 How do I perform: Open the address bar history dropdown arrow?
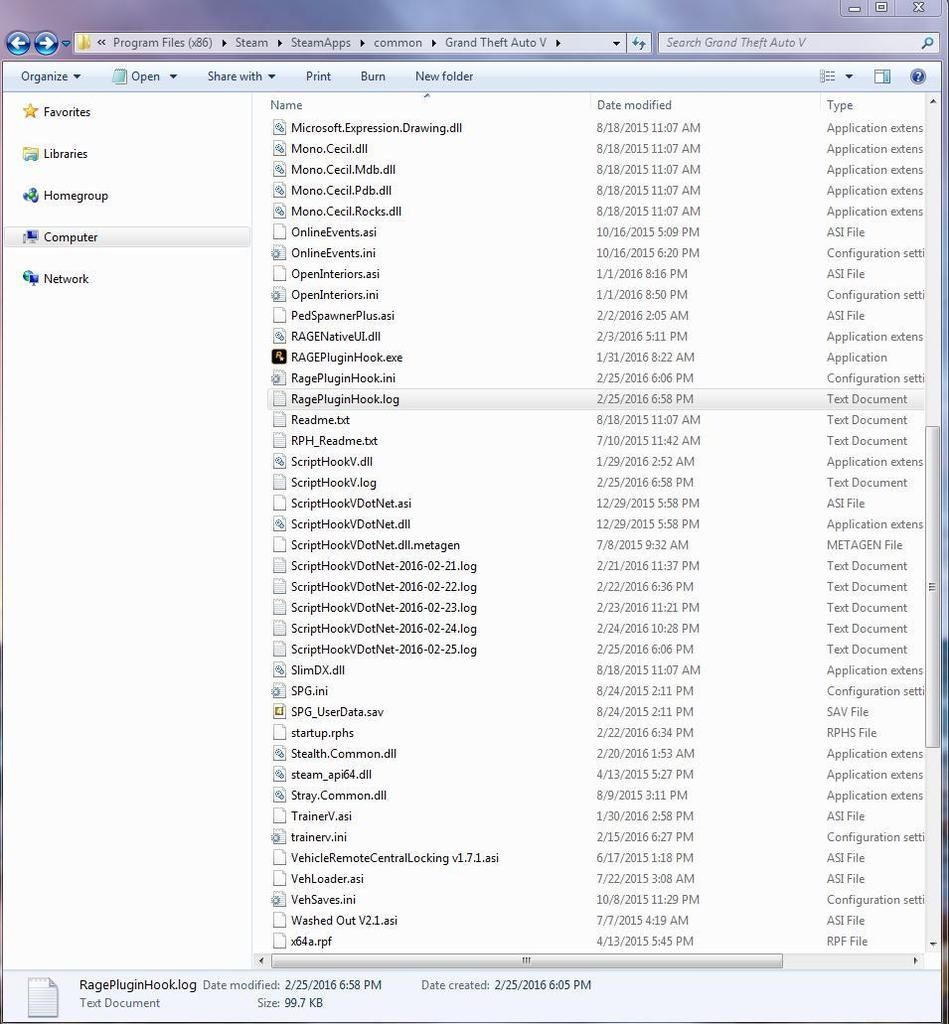pyautogui.click(x=617, y=43)
